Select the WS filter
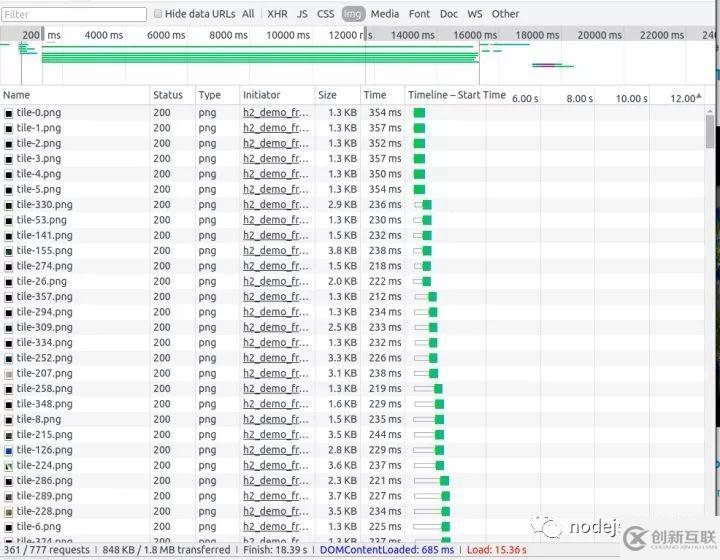720x560 pixels. coord(475,14)
